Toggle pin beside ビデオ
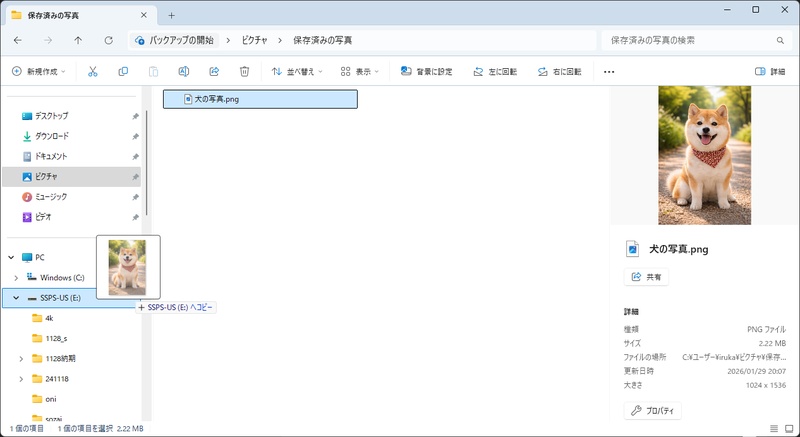The image size is (800, 437). click(135, 217)
